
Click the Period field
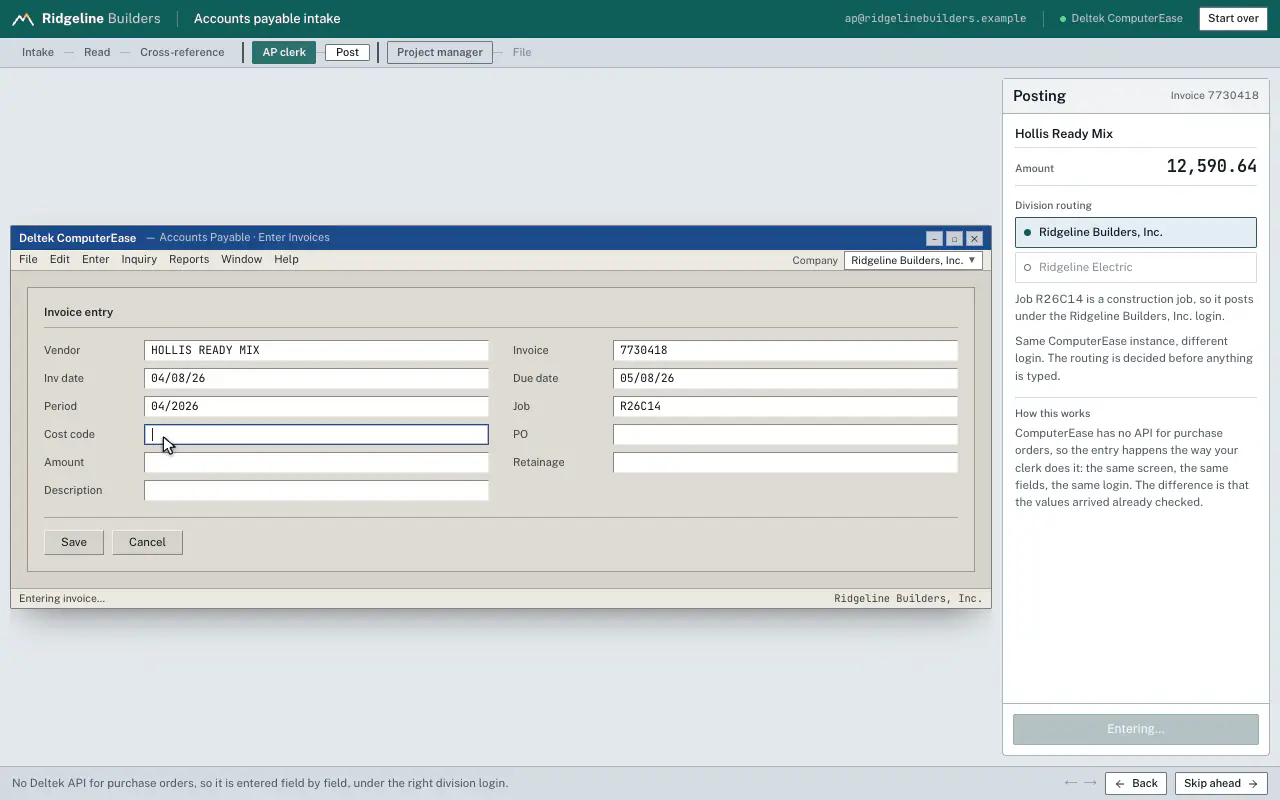pos(316,406)
